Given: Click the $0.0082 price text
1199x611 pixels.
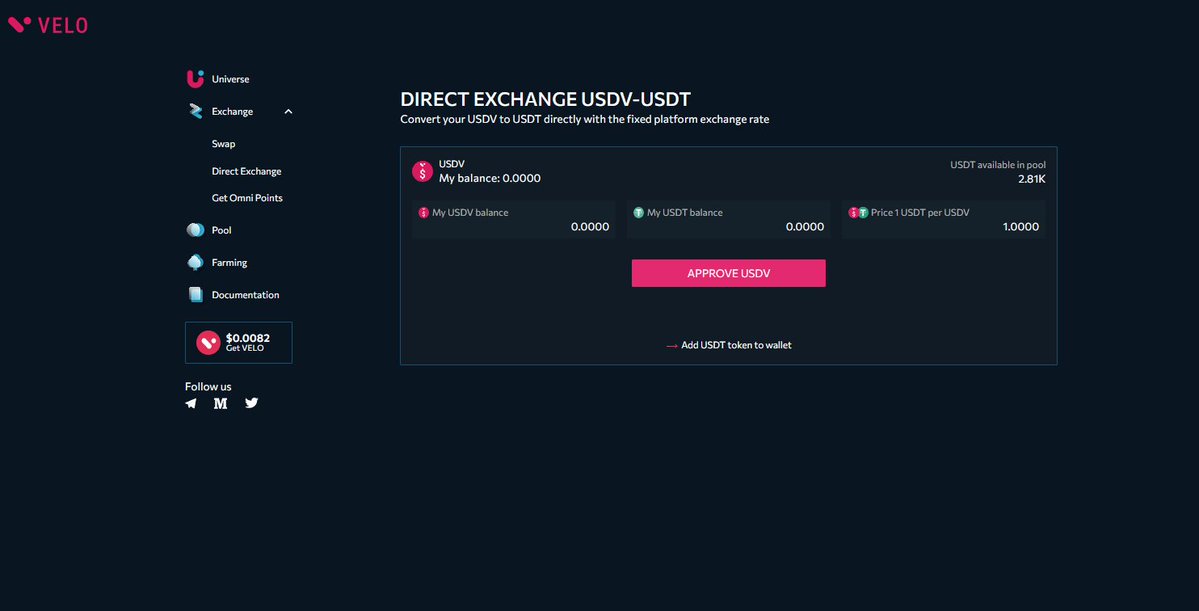Looking at the screenshot, I should [x=248, y=337].
